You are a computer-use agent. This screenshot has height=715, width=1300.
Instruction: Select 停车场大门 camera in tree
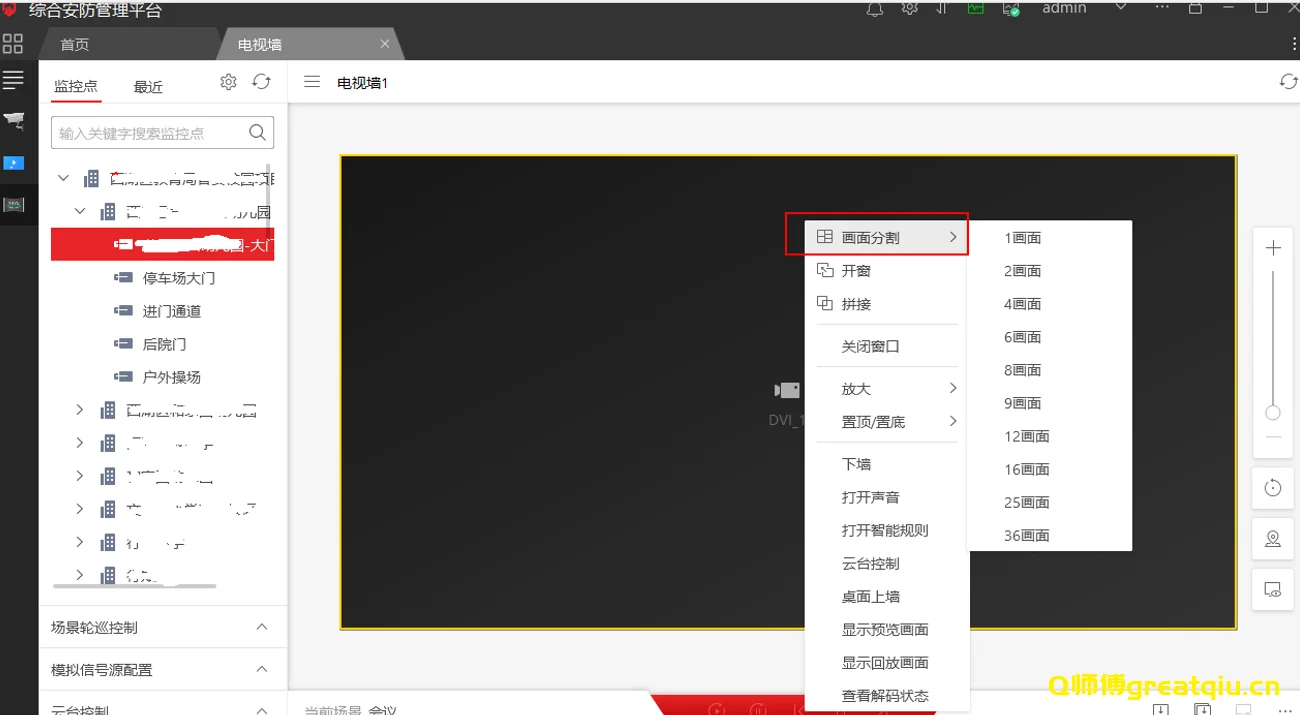(178, 278)
